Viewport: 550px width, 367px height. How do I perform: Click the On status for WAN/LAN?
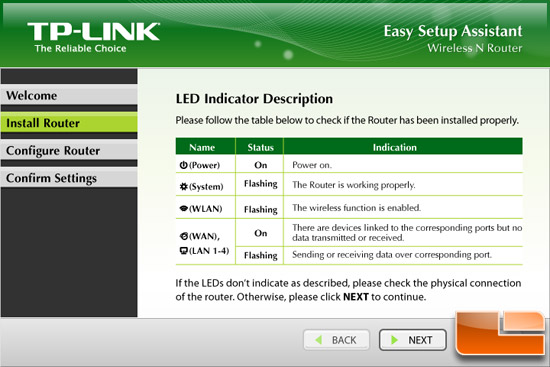pyautogui.click(x=261, y=233)
